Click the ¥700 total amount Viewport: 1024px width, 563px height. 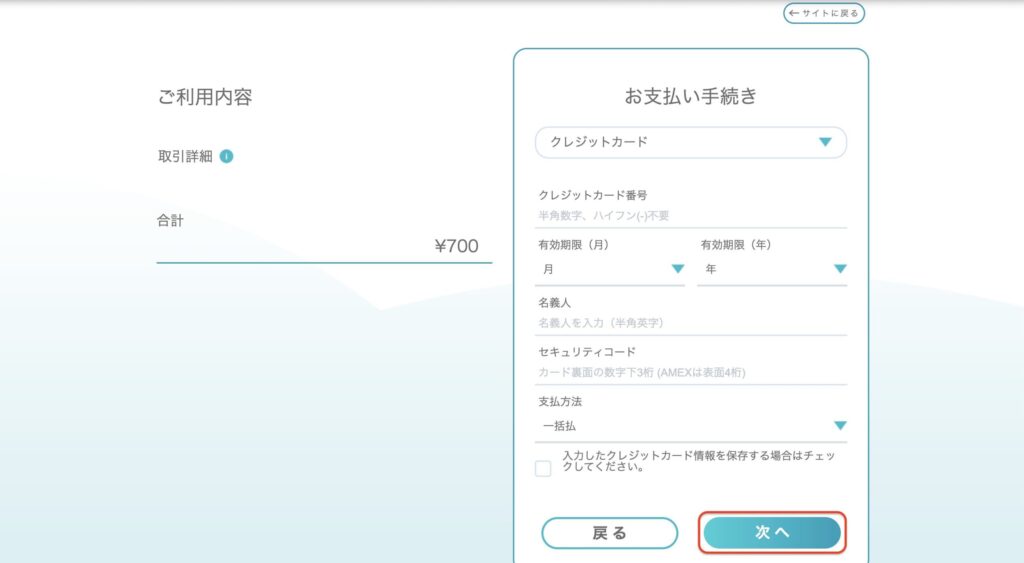pos(457,246)
